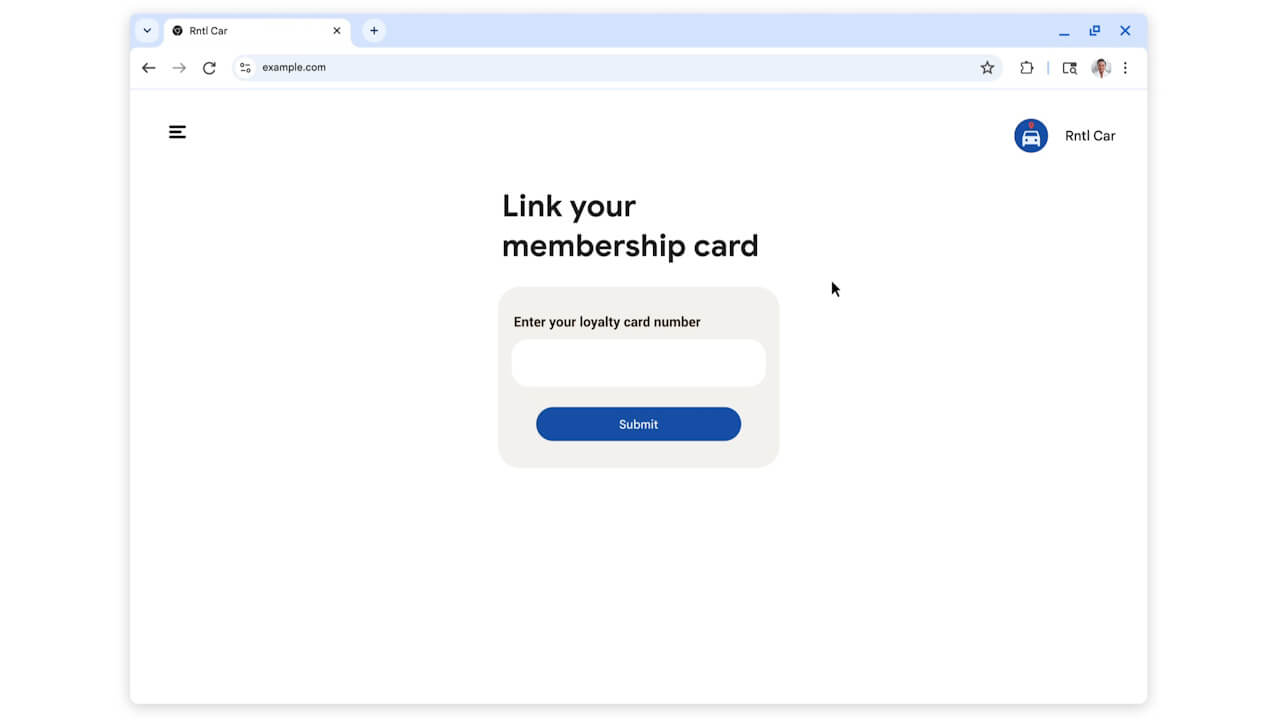Viewport: 1280px width, 720px height.
Task: Open the Extensions puzzle icon
Action: coord(1026,68)
